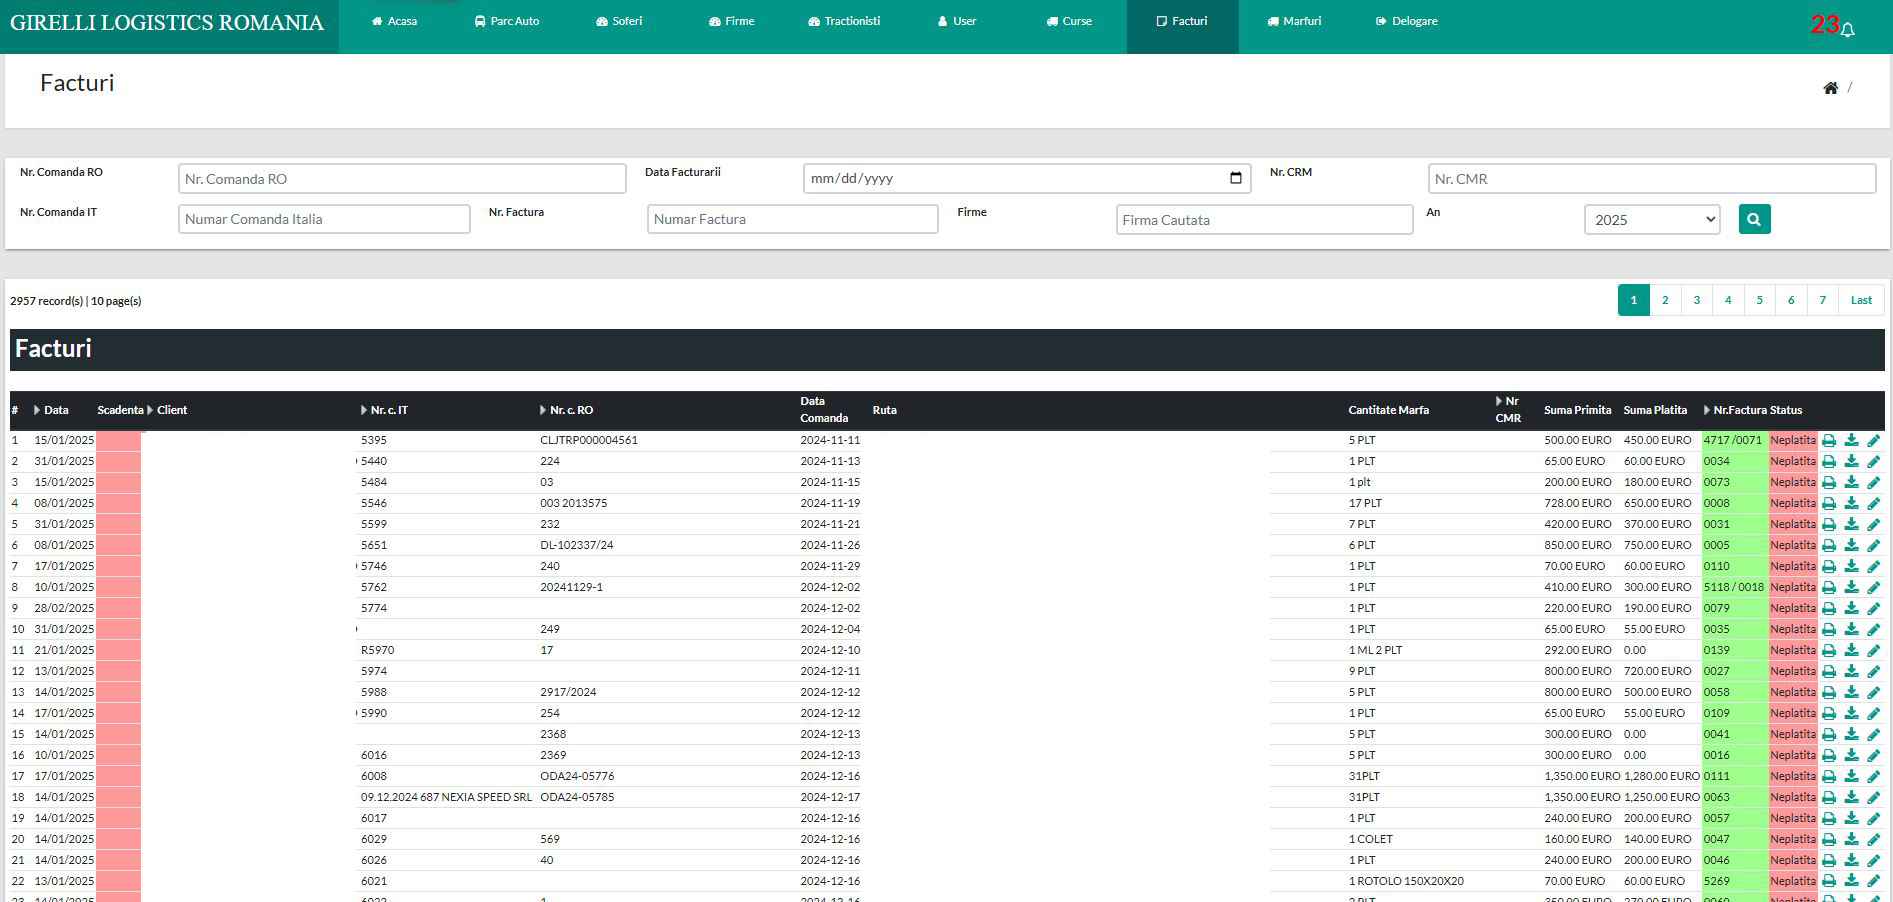Screen dimensions: 1893x902
Task: Download invoice 0034 using download icon
Action: pos(1851,462)
